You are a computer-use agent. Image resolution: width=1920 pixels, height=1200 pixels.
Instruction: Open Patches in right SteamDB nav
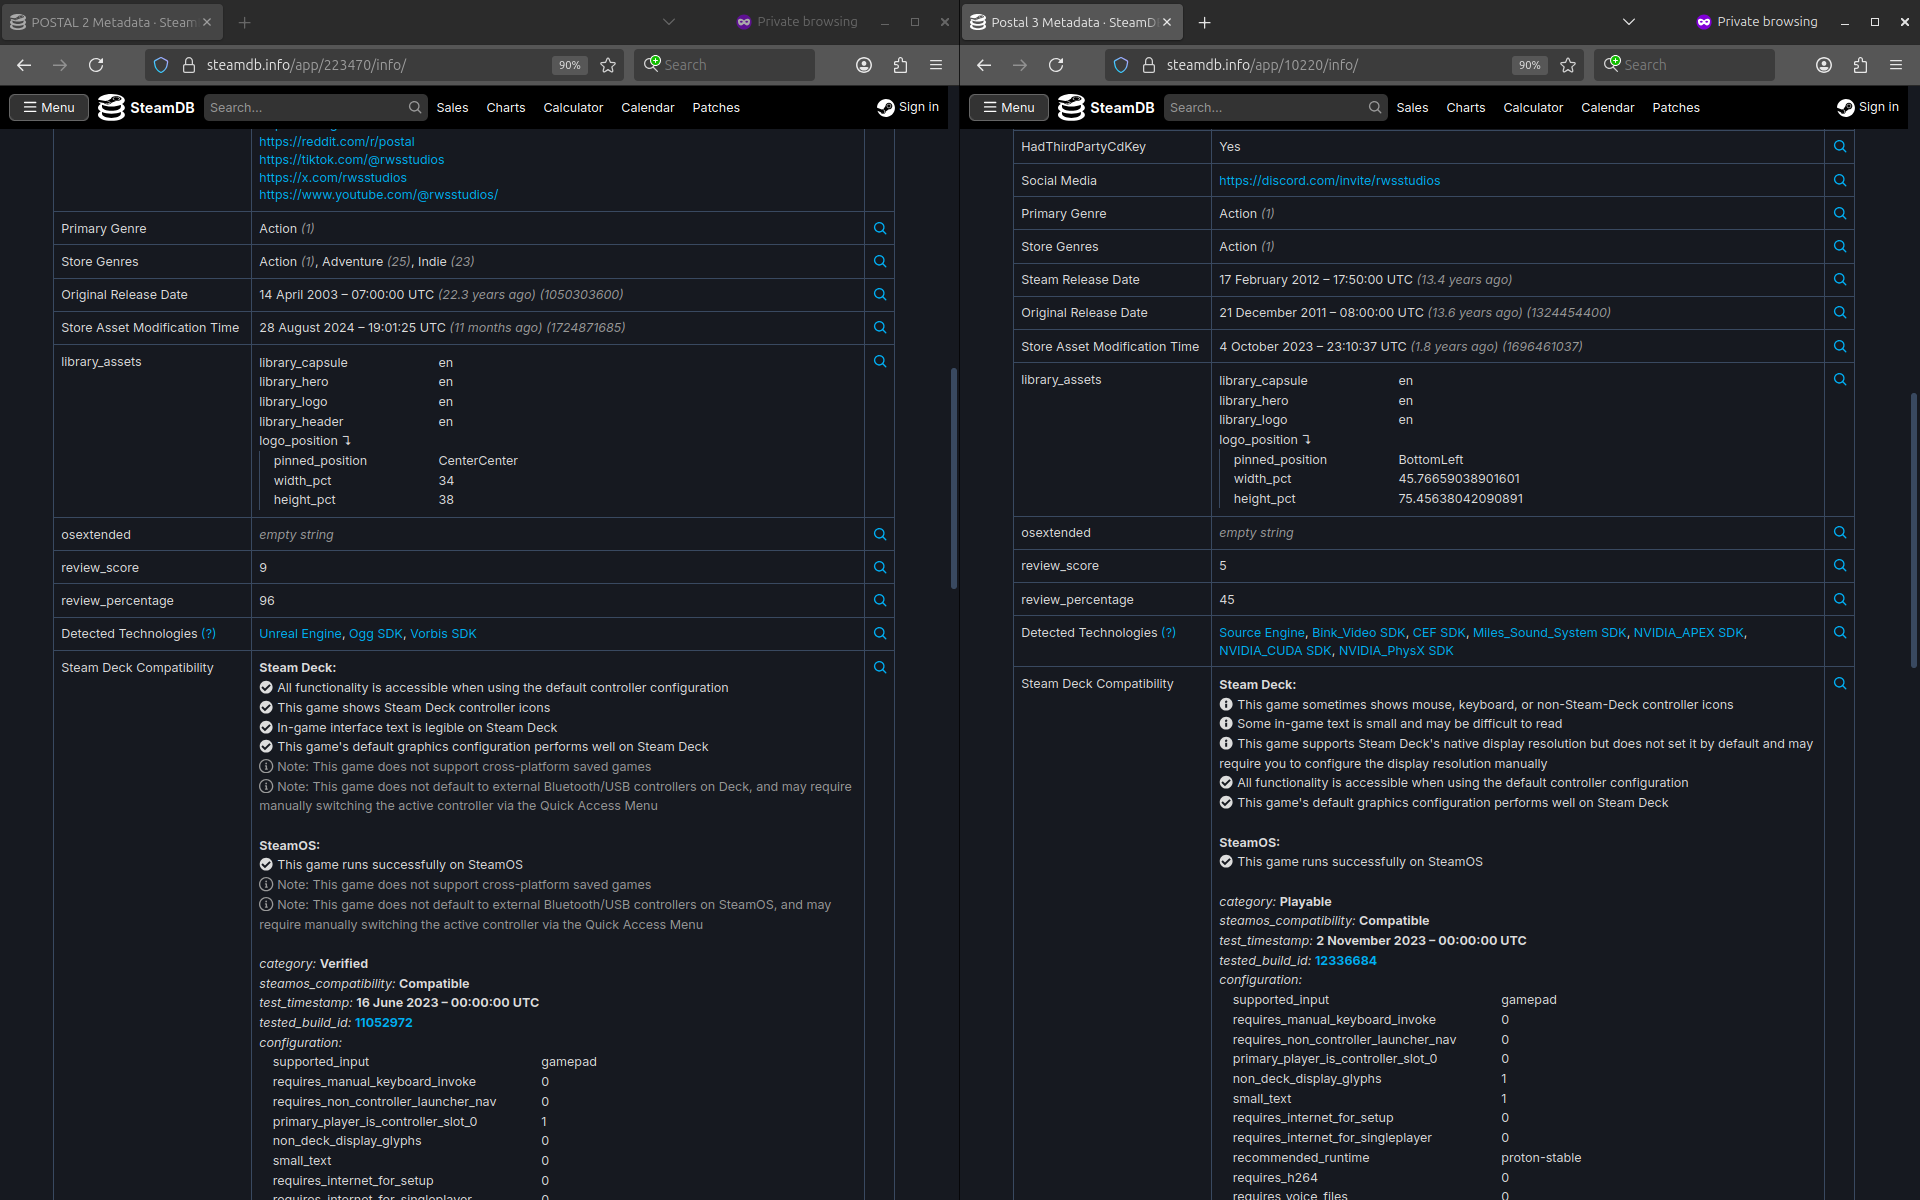point(1676,108)
